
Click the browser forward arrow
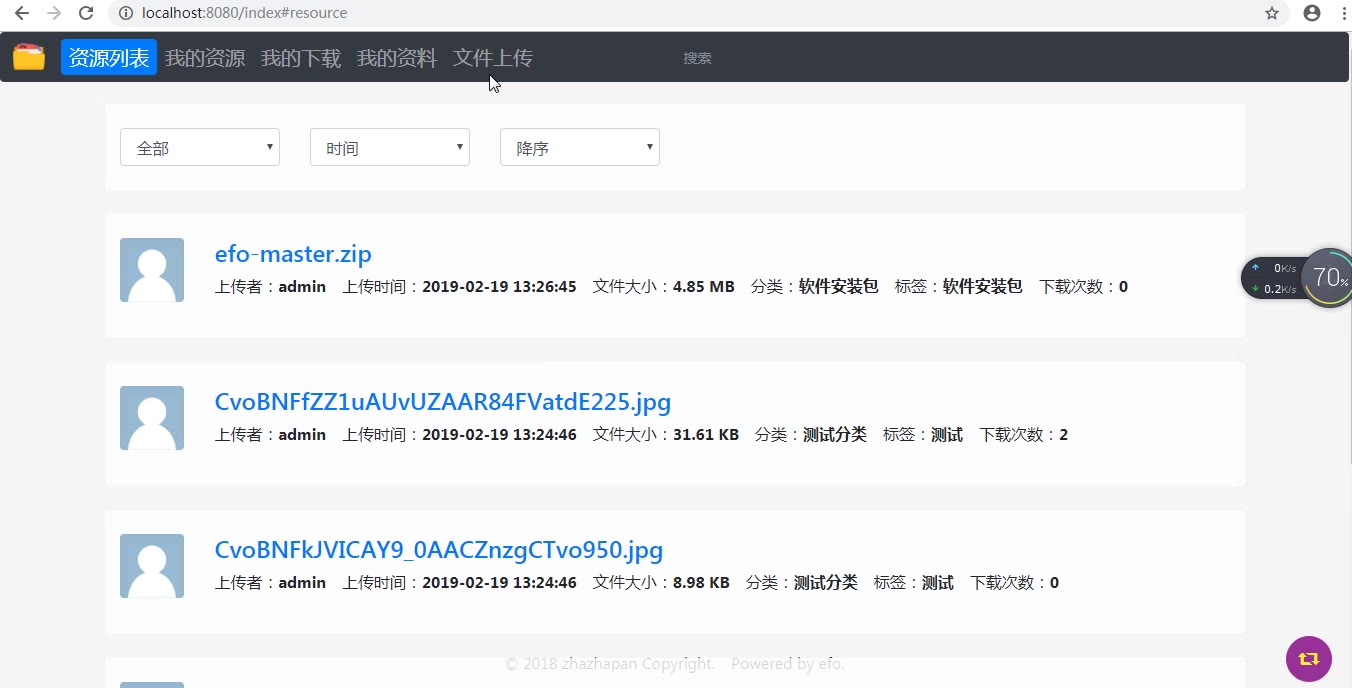(54, 13)
